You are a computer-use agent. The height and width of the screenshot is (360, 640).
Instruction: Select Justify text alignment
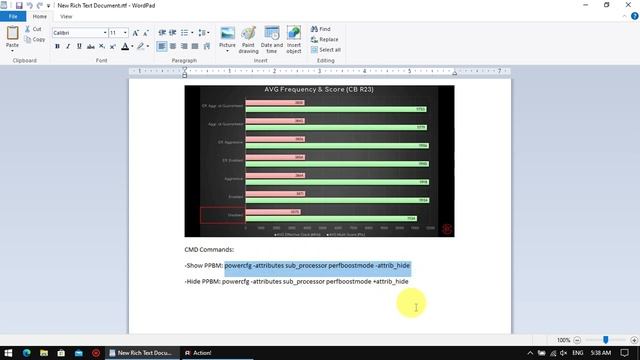[195, 46]
